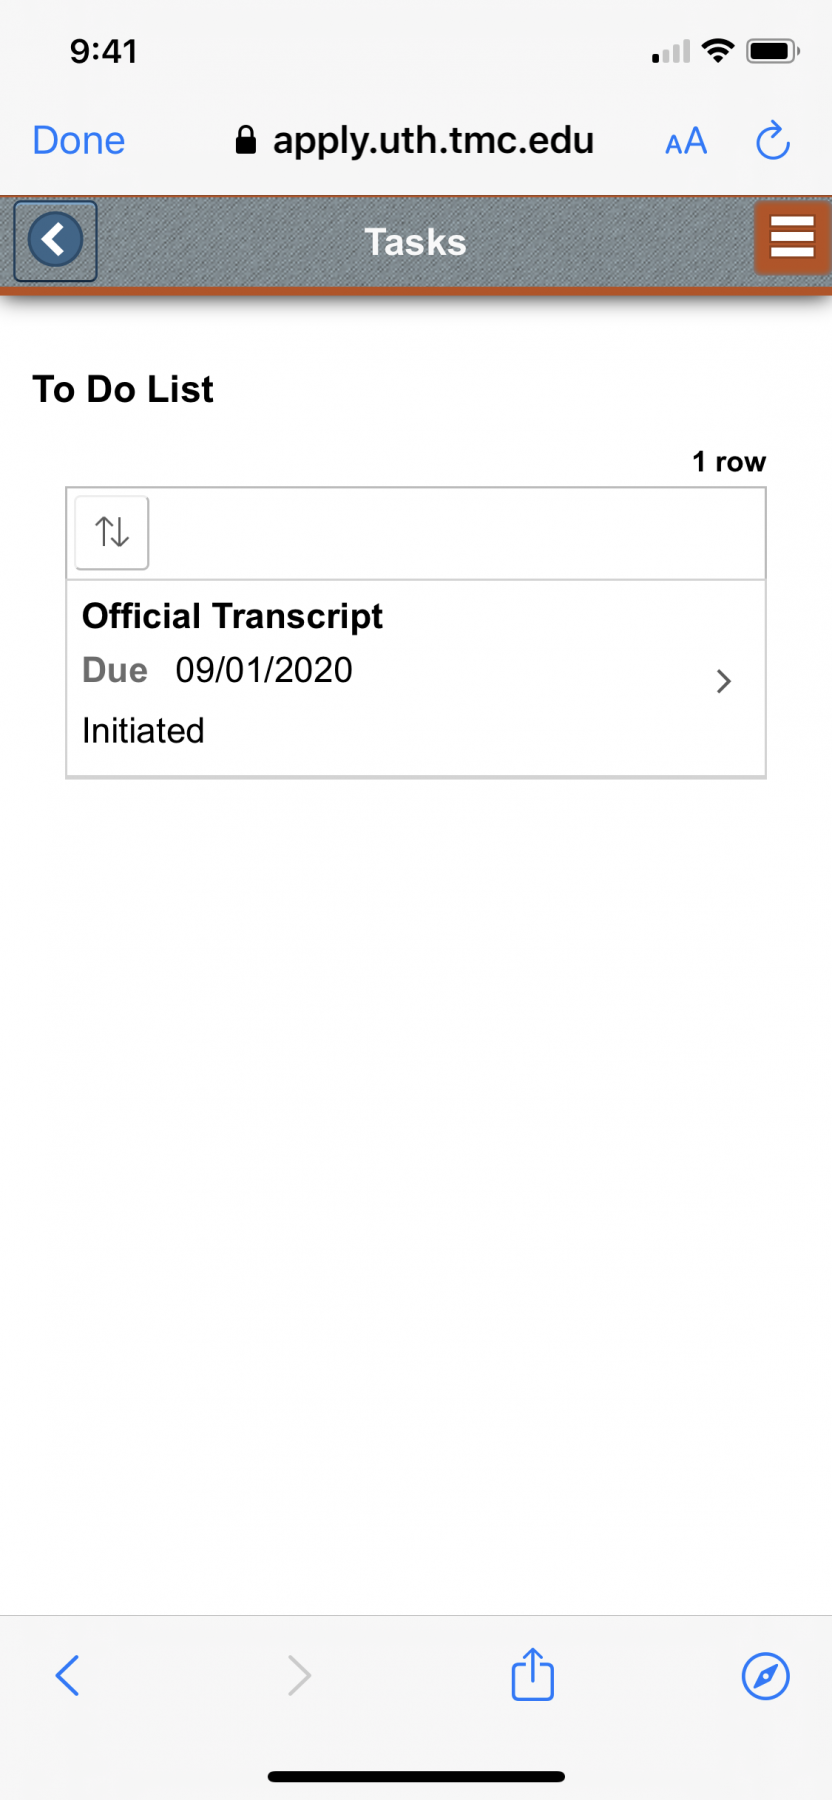Open the share sheet icon
The height and width of the screenshot is (1800, 832).
coord(533,1673)
